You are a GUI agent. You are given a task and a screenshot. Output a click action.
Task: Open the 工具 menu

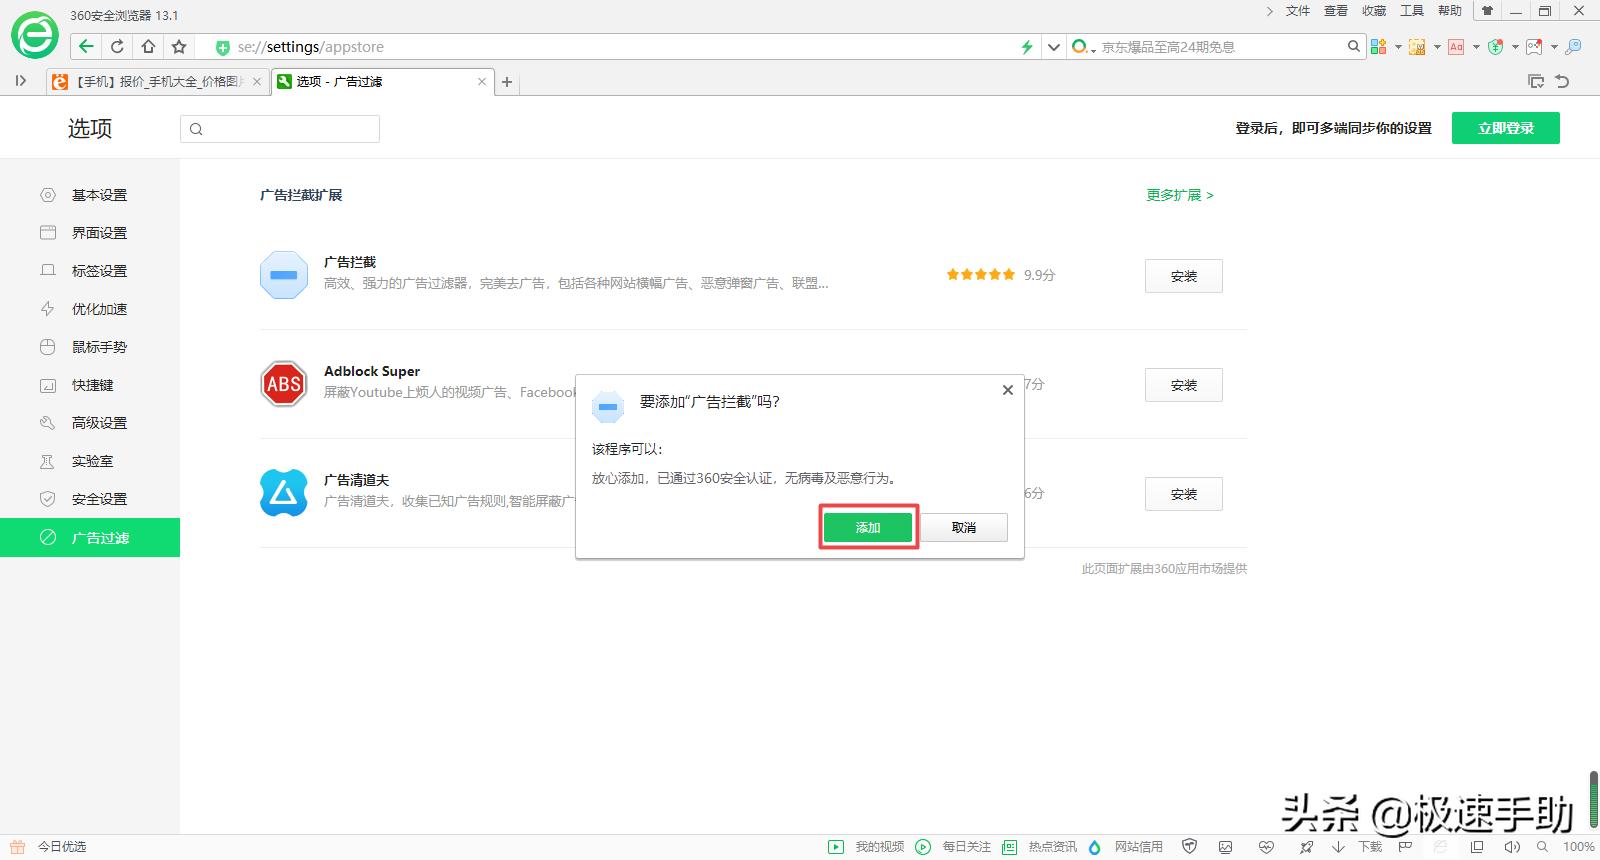point(1412,11)
